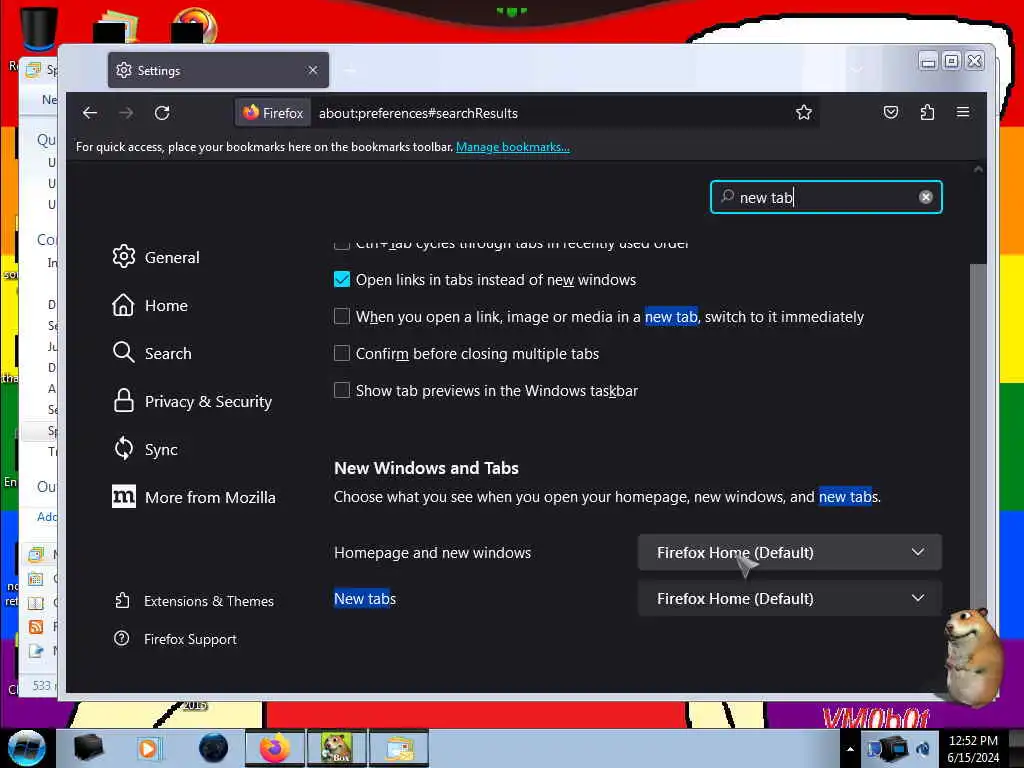Open the Firefox hamburger application menu

(963, 112)
